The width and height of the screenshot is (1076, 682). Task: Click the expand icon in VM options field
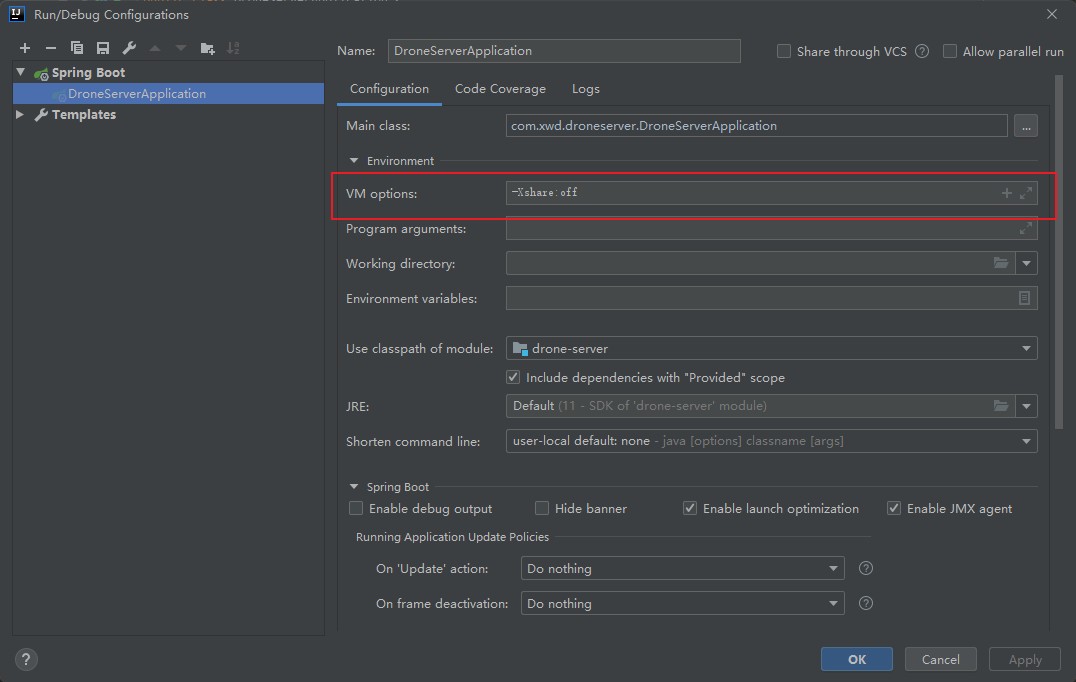point(1026,193)
